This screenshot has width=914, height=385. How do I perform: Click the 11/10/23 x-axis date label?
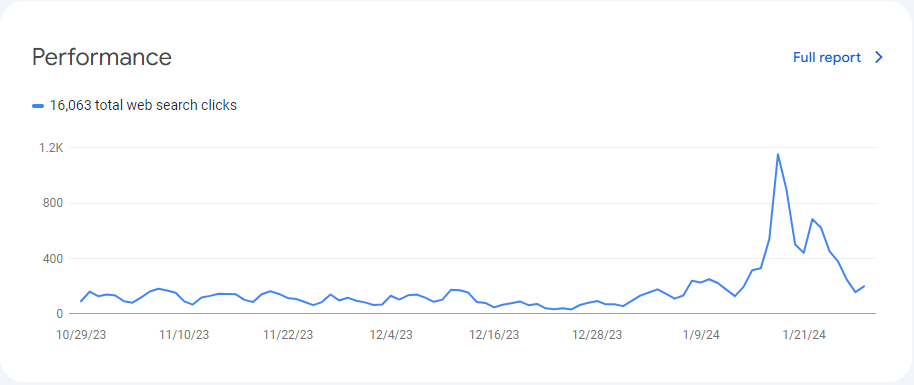184,335
